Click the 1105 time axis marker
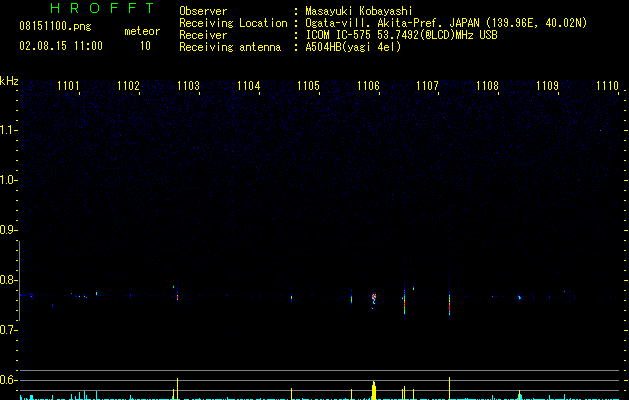The height and width of the screenshot is (400, 629). click(308, 85)
